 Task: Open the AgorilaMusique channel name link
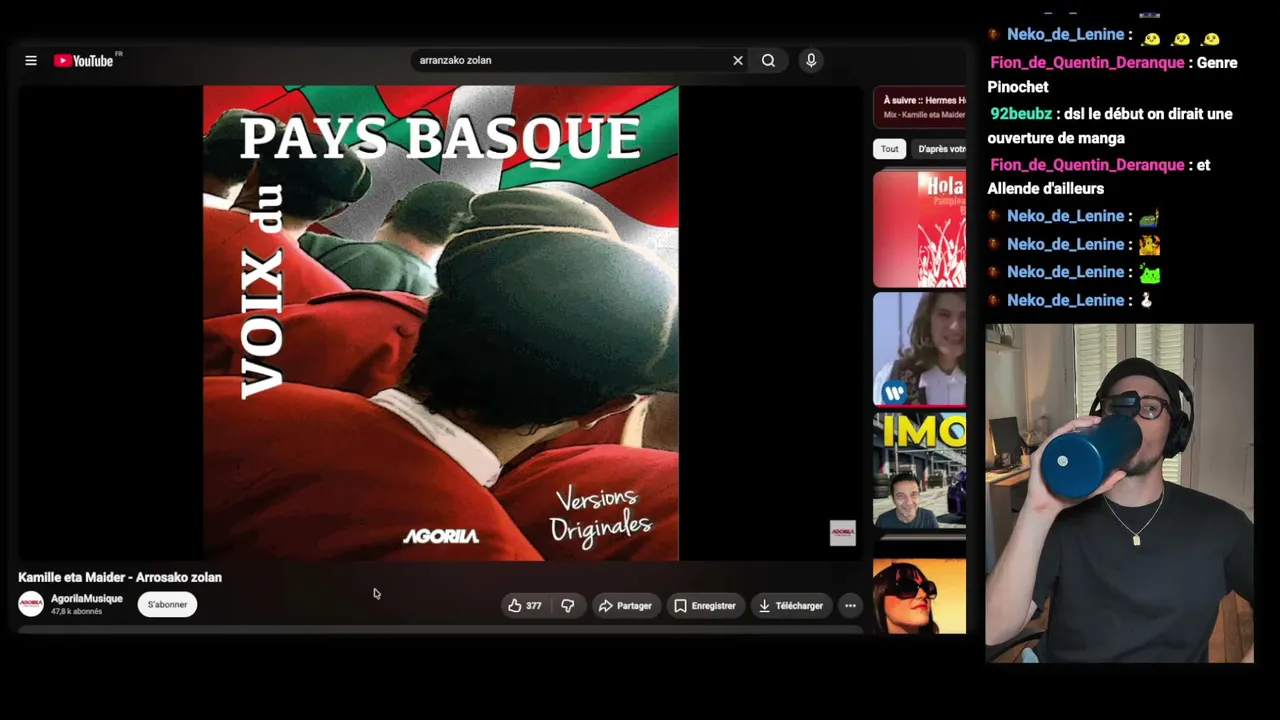click(x=87, y=599)
